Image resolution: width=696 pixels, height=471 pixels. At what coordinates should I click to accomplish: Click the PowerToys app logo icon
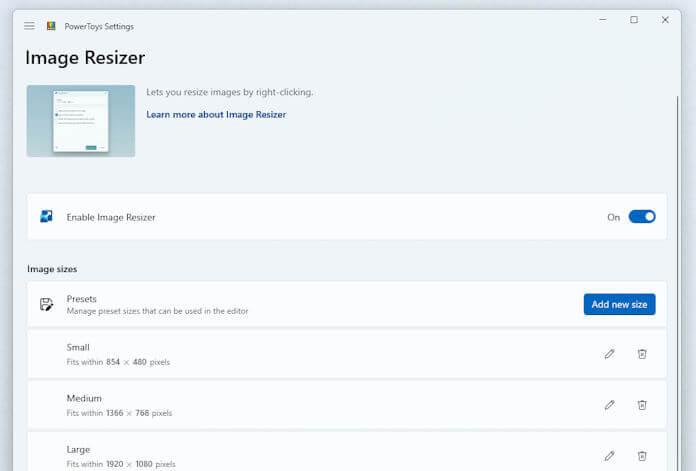(51, 26)
